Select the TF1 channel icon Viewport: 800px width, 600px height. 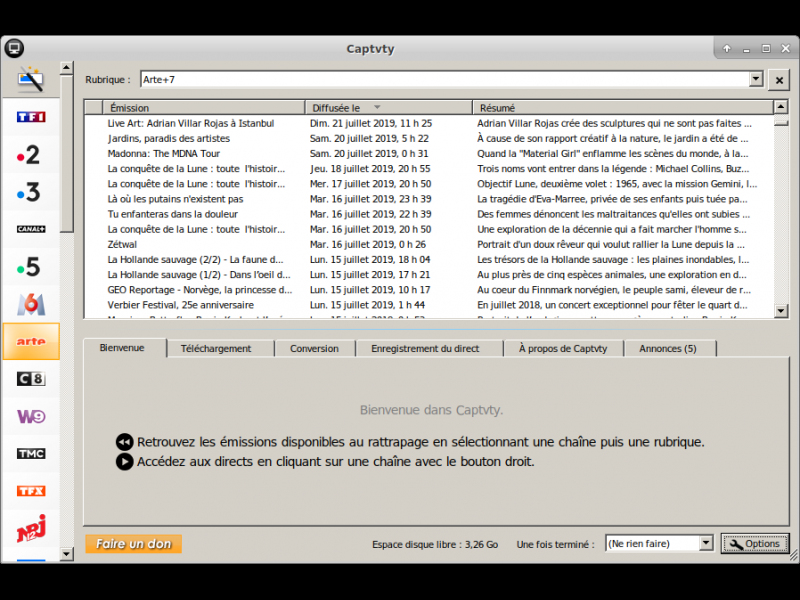point(31,117)
